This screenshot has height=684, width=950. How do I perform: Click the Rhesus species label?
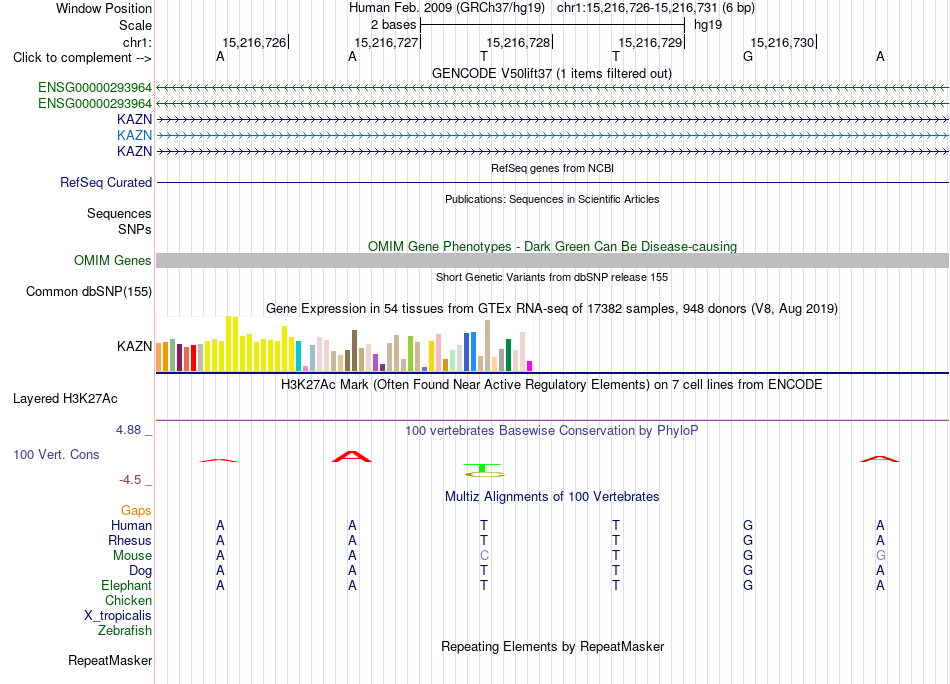130,540
